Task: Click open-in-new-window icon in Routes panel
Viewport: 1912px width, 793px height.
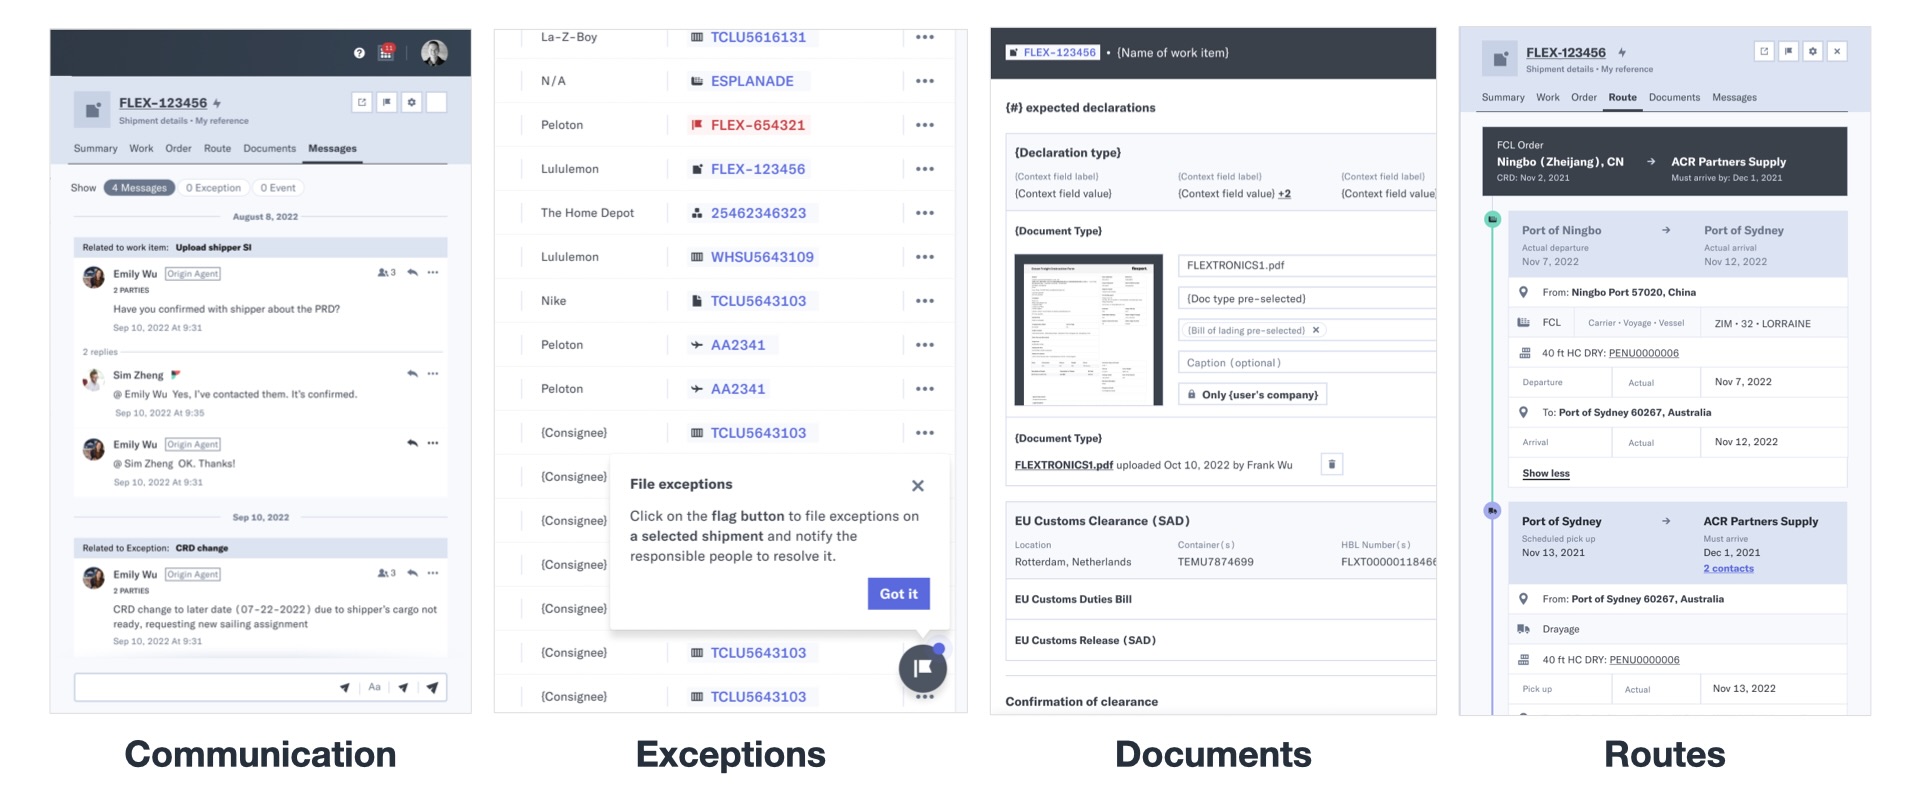Action: (1764, 51)
